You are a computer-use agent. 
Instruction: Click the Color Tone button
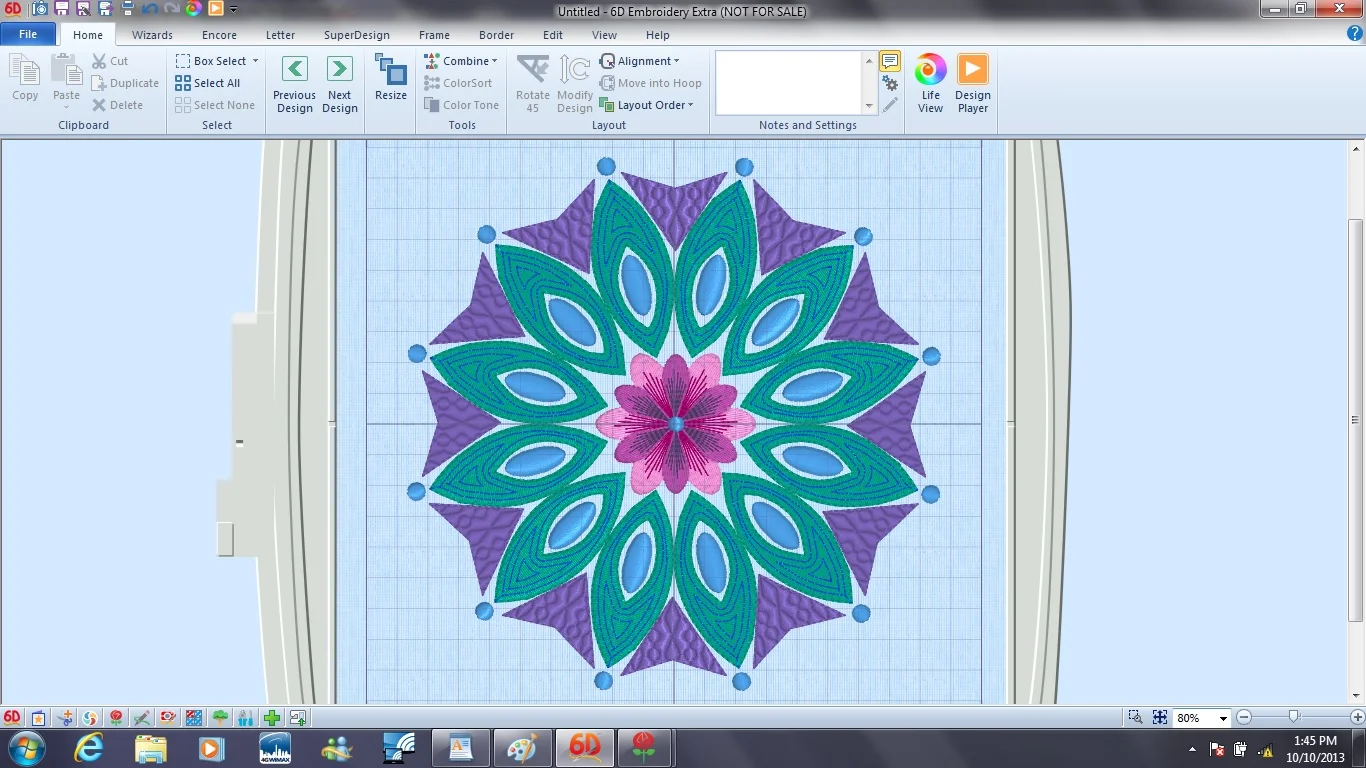coord(461,105)
